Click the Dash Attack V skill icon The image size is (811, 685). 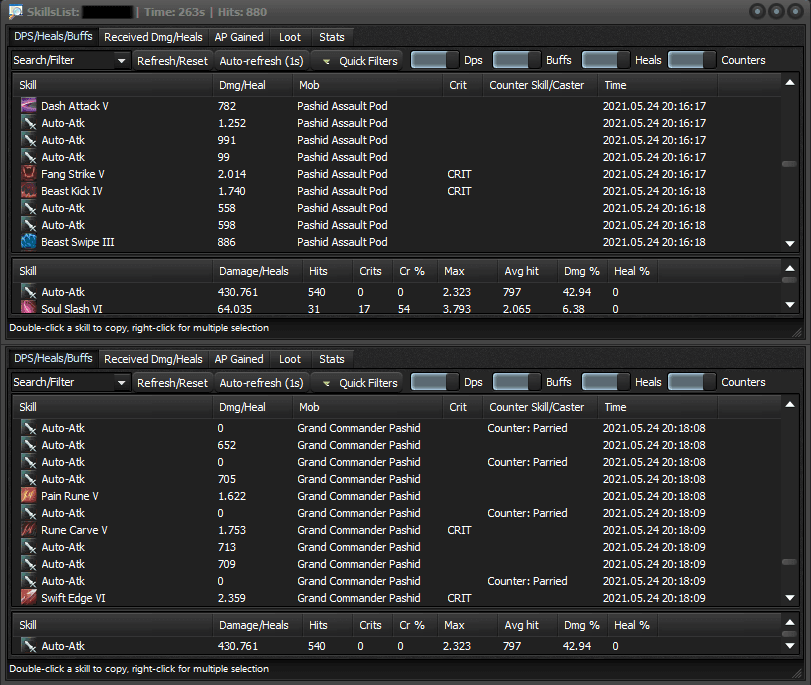point(29,106)
